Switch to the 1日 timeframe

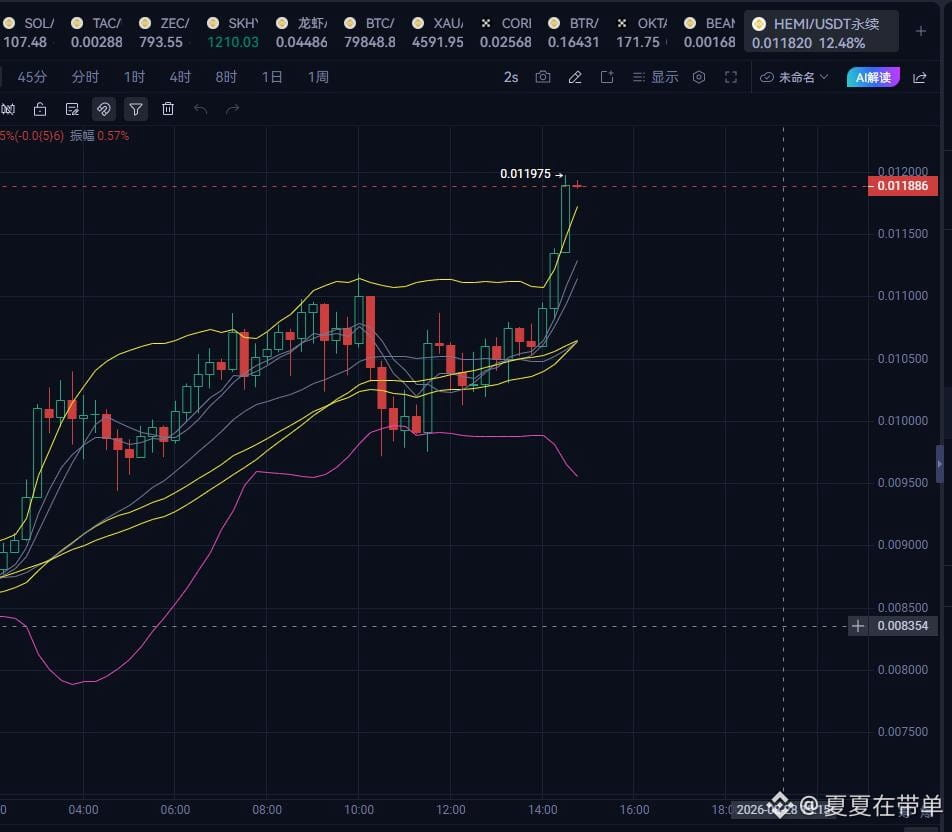point(272,77)
